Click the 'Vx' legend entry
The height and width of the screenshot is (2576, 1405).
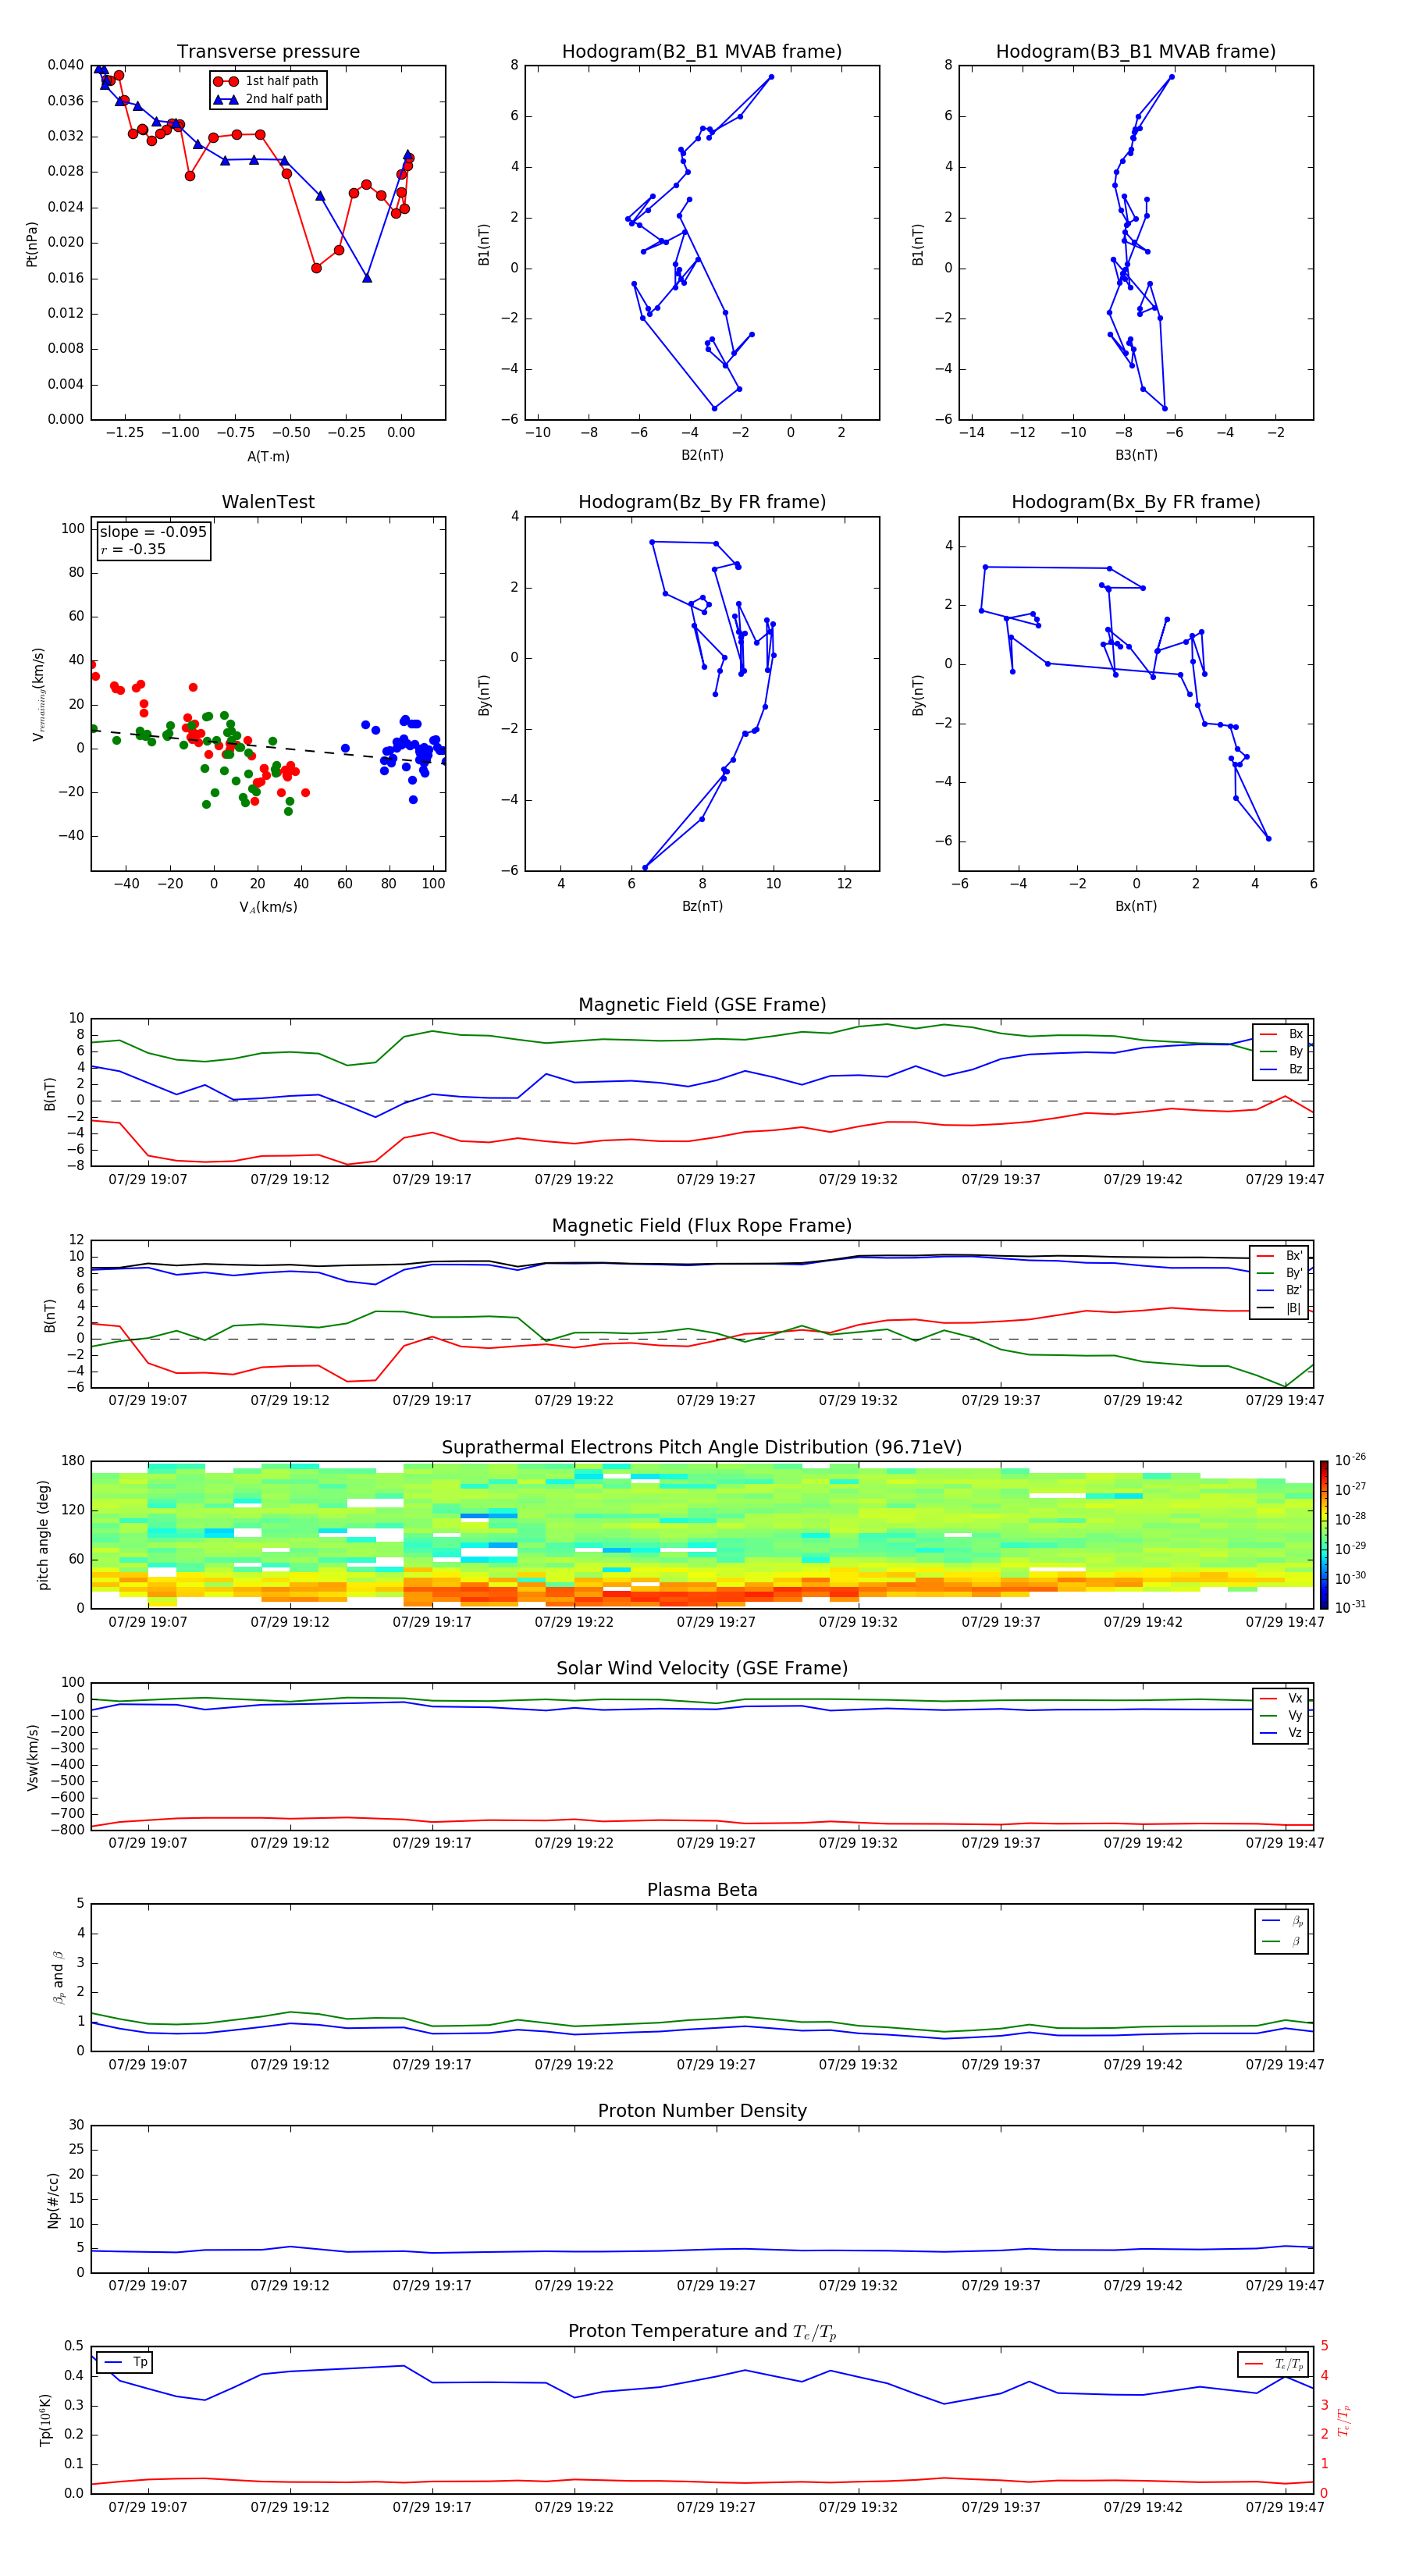point(1281,1698)
